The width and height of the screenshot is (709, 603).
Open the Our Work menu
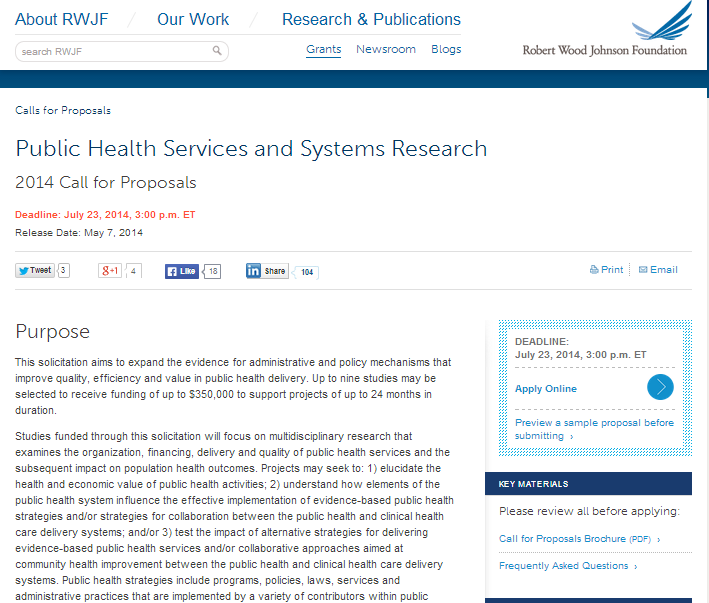pyautogui.click(x=193, y=19)
